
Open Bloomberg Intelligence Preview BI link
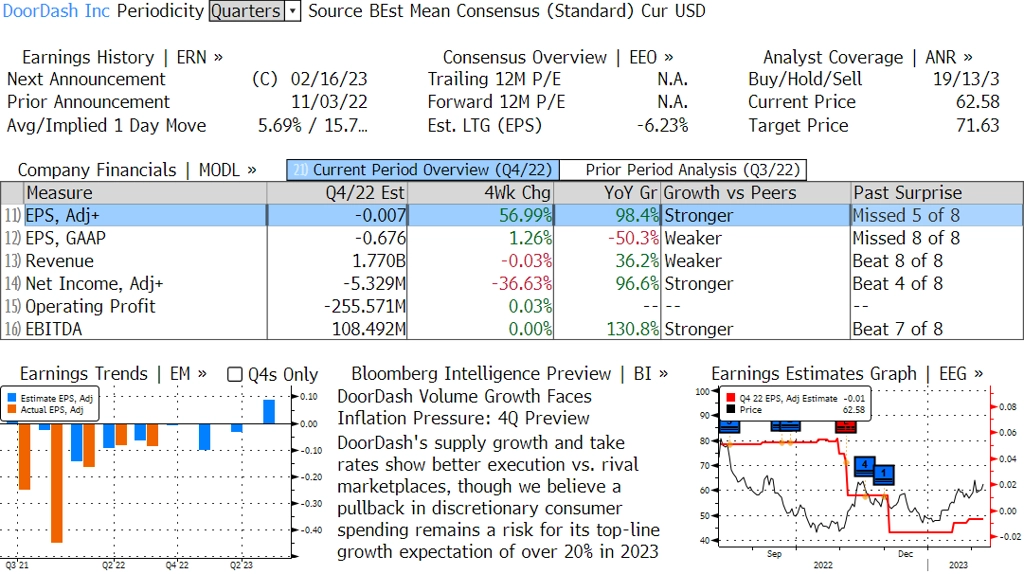coord(509,374)
